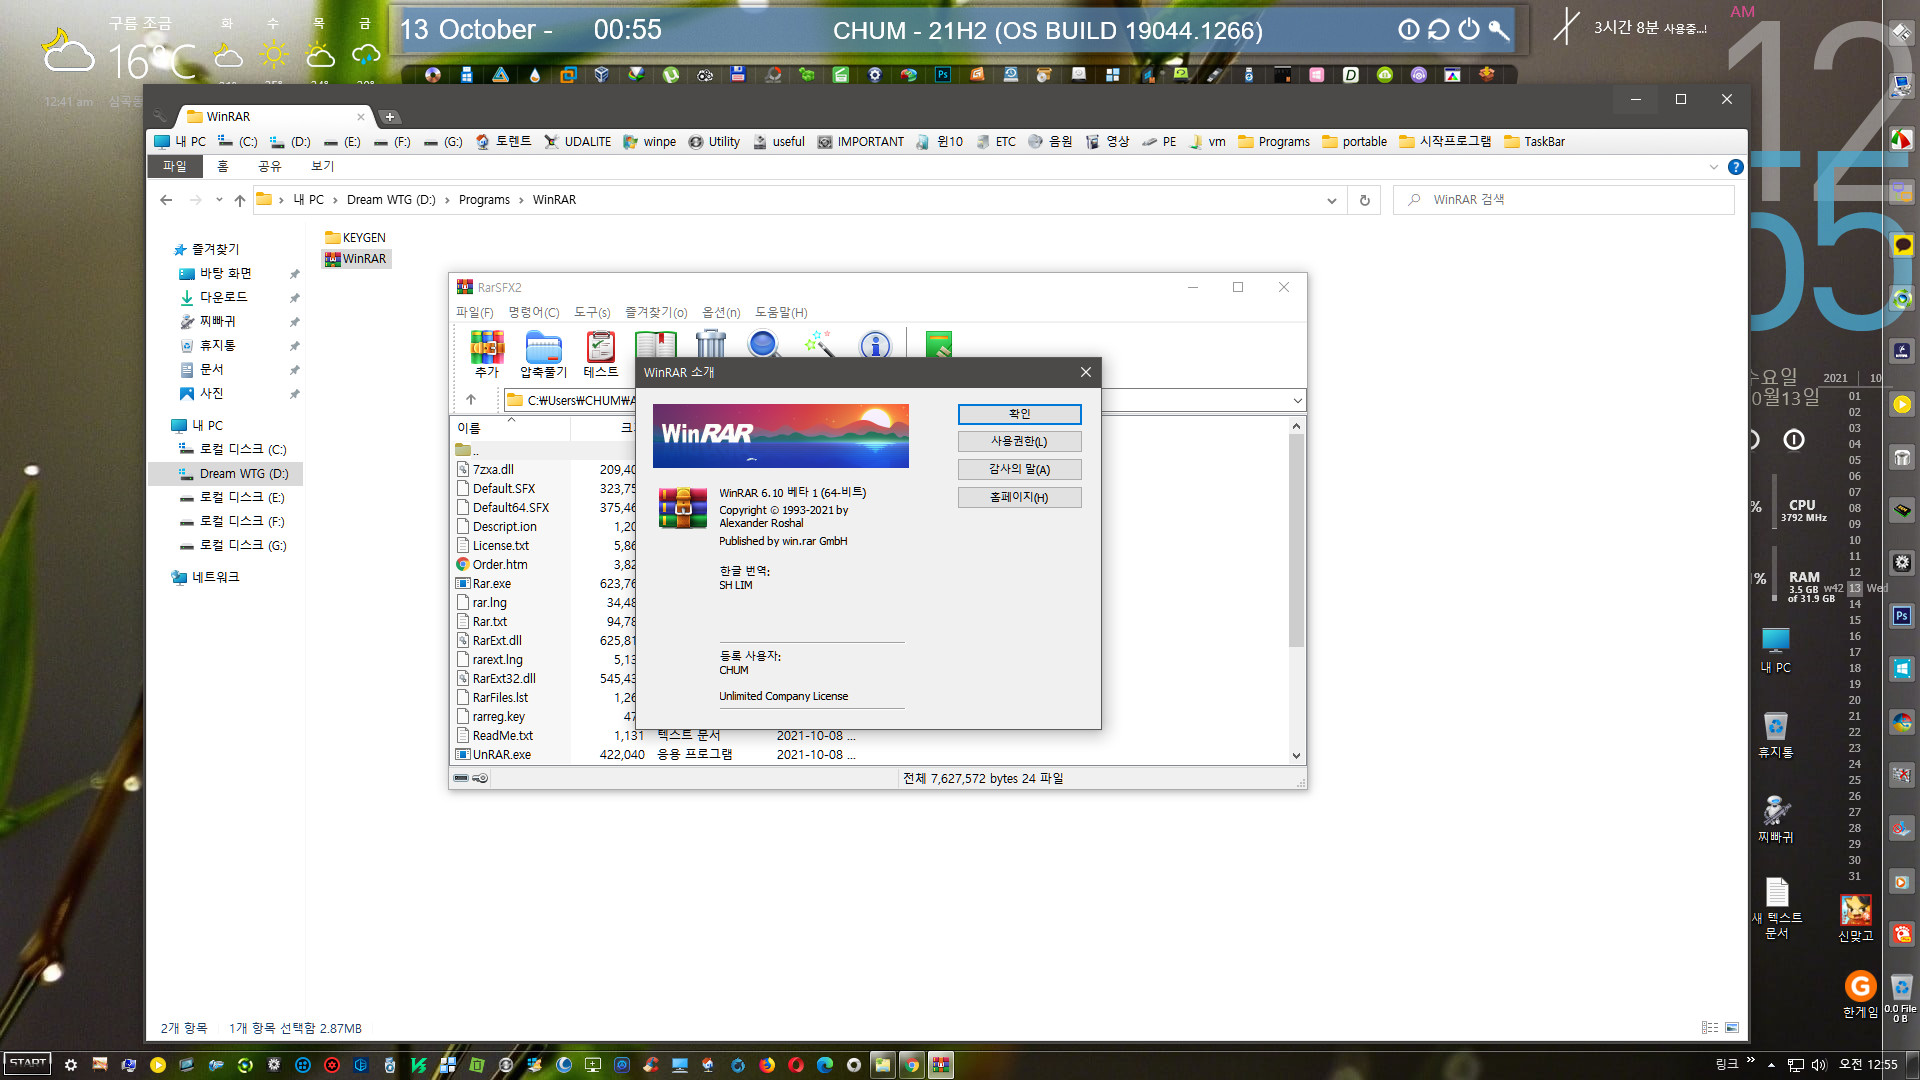Select the rarreg.key file in WinRAR
The image size is (1920, 1080).
pos(498,717)
